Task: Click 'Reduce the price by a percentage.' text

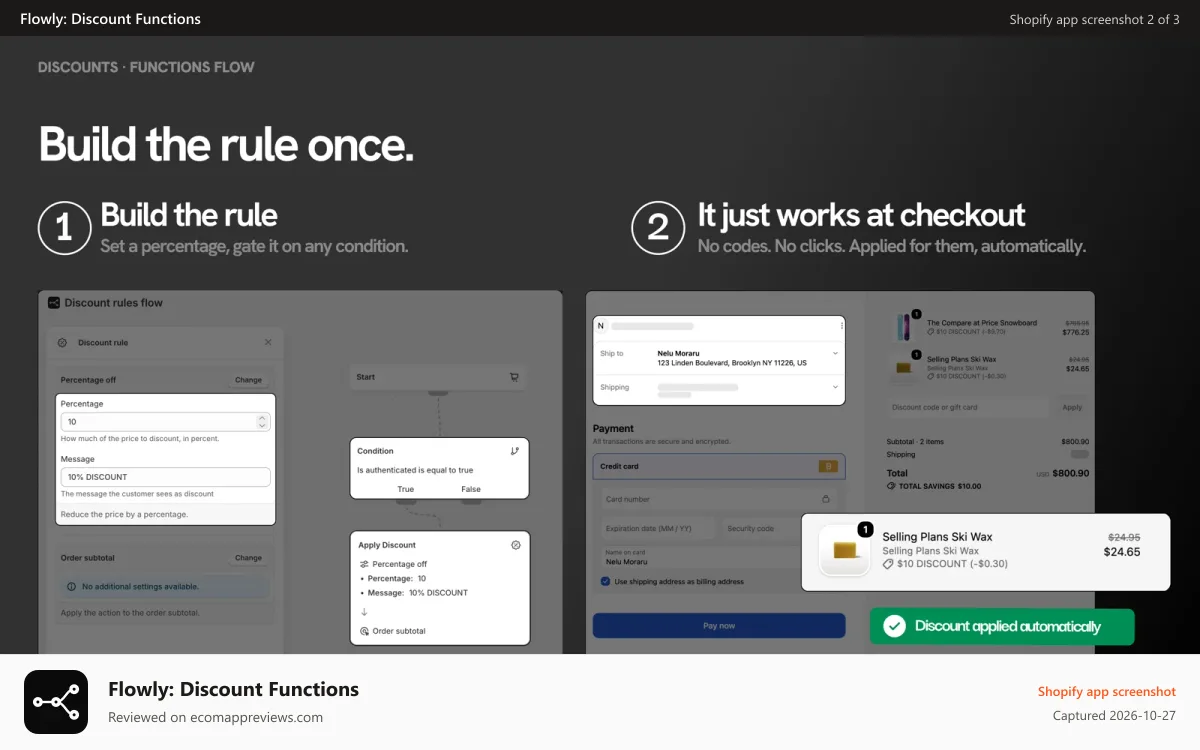Action: [124, 514]
